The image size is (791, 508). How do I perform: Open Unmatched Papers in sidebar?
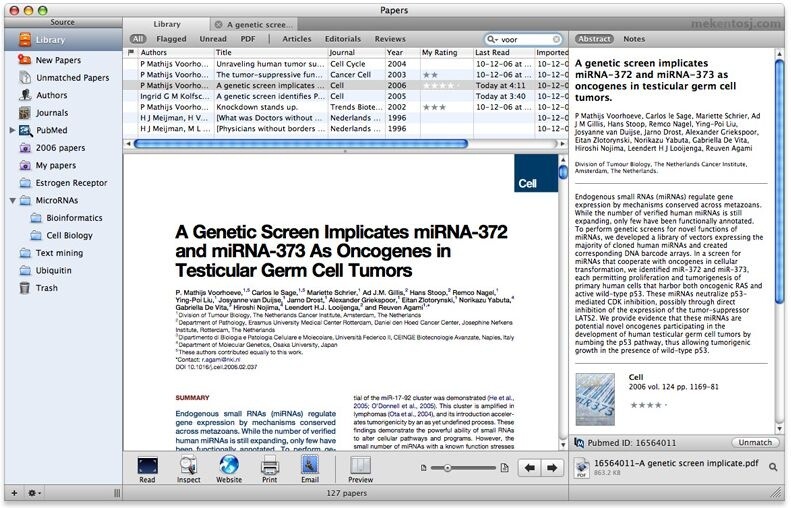point(72,78)
